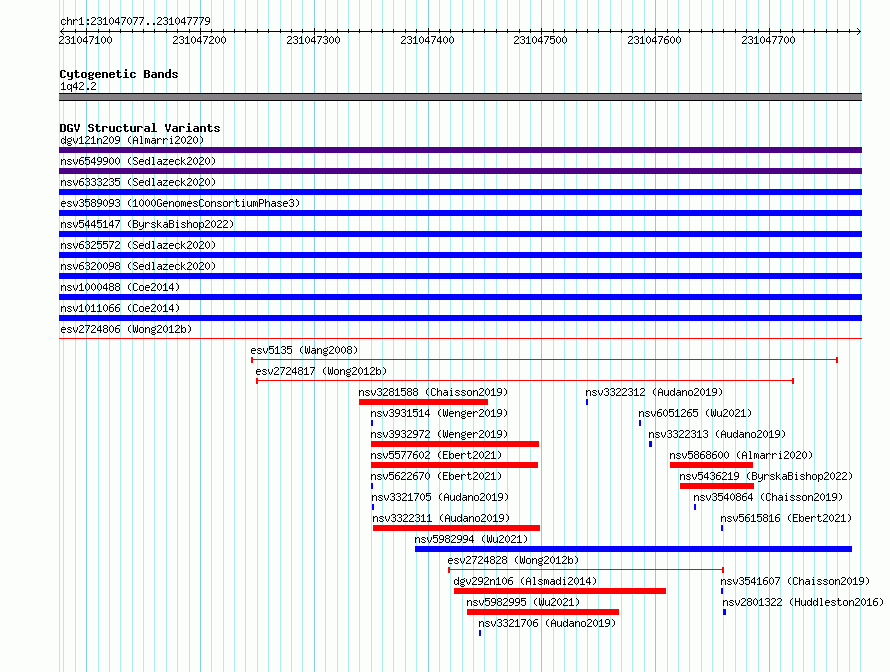Click nsv5577602 (Ebert2021) label
The image size is (890, 672).
click(436, 455)
